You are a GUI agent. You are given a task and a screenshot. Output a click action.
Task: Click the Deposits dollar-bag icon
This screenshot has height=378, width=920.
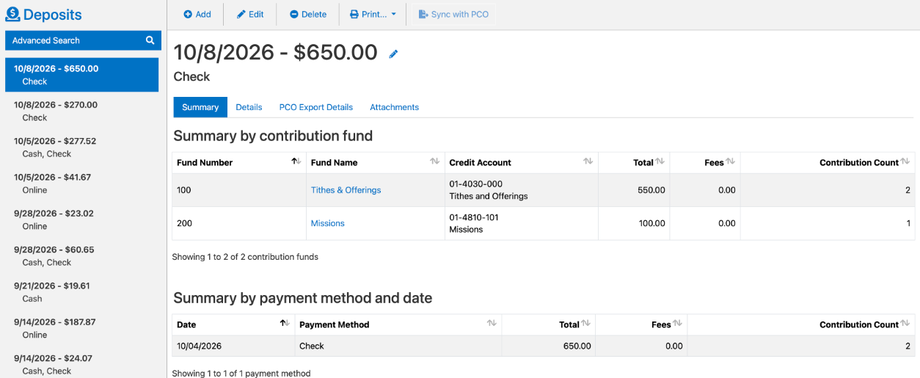12,15
